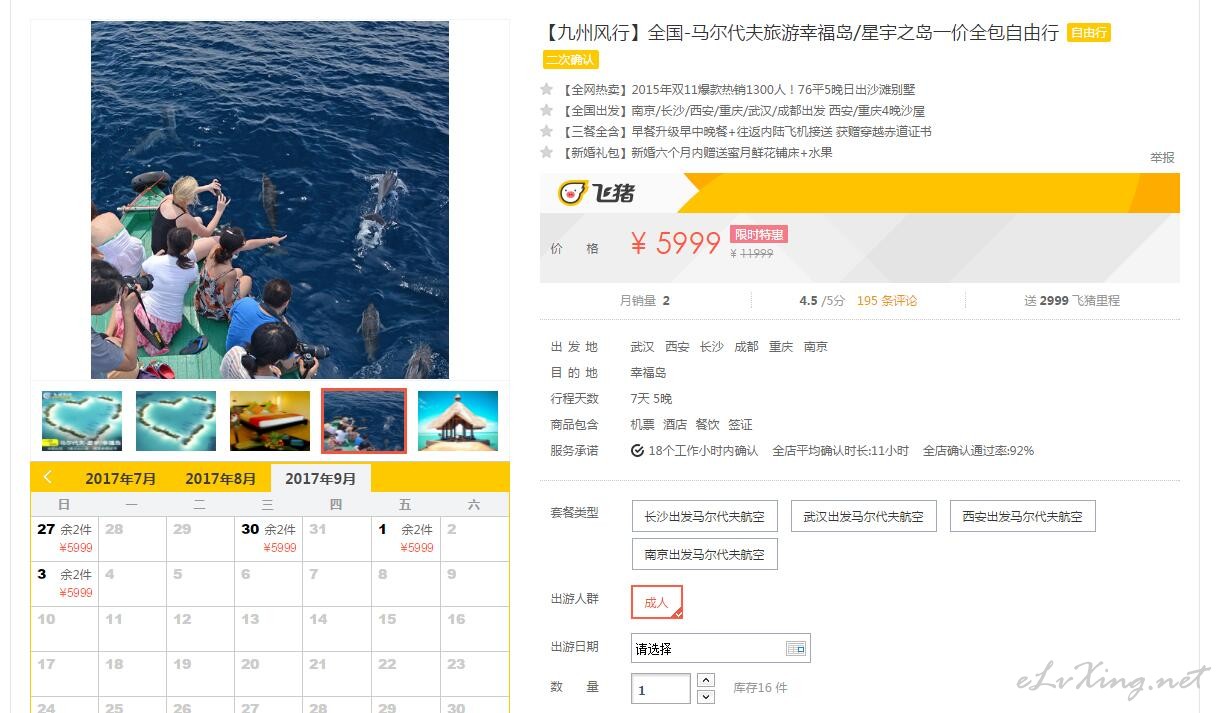Open calendar picker icon in date field

click(795, 648)
